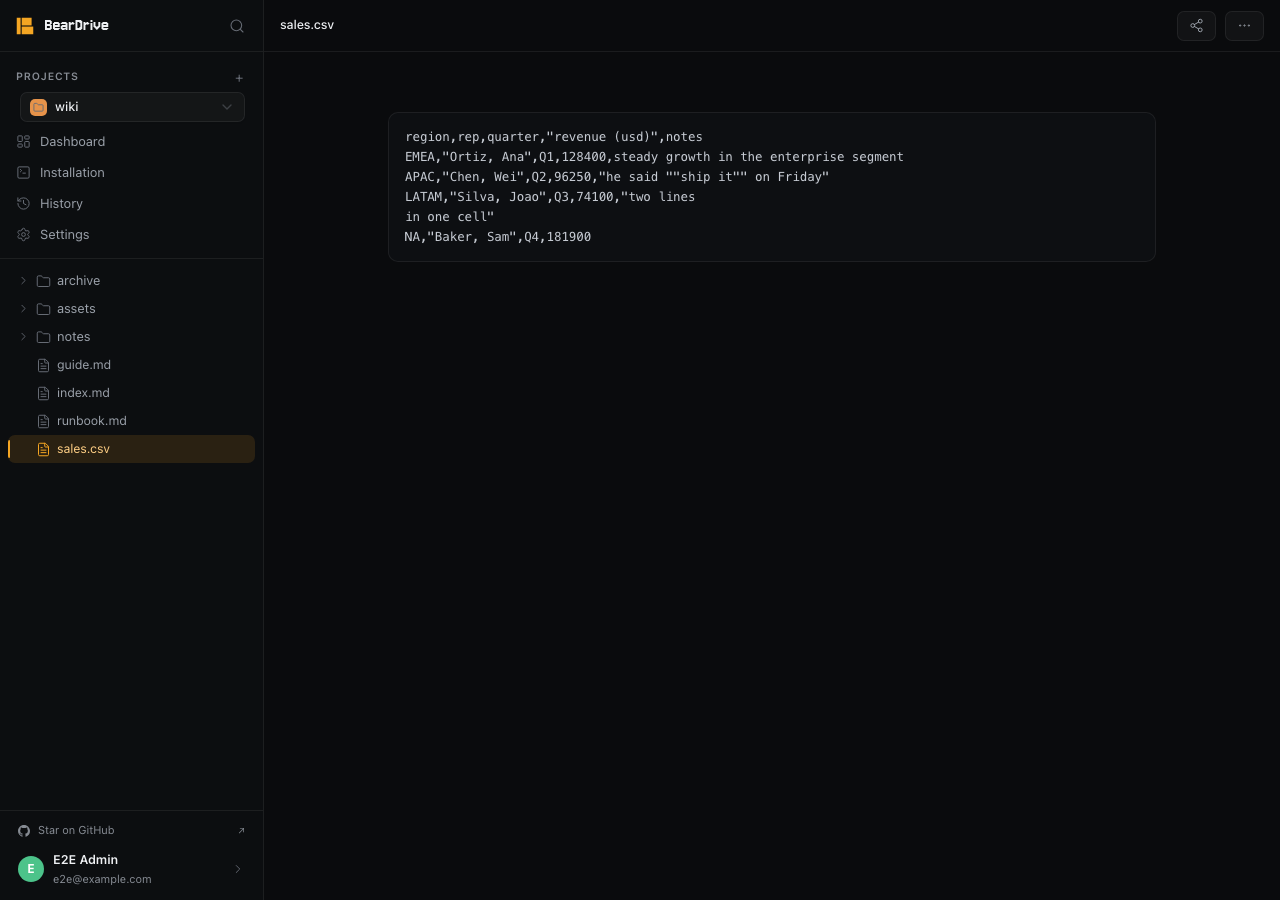
Task: Click the GitHub octocat icon
Action: click(x=24, y=831)
